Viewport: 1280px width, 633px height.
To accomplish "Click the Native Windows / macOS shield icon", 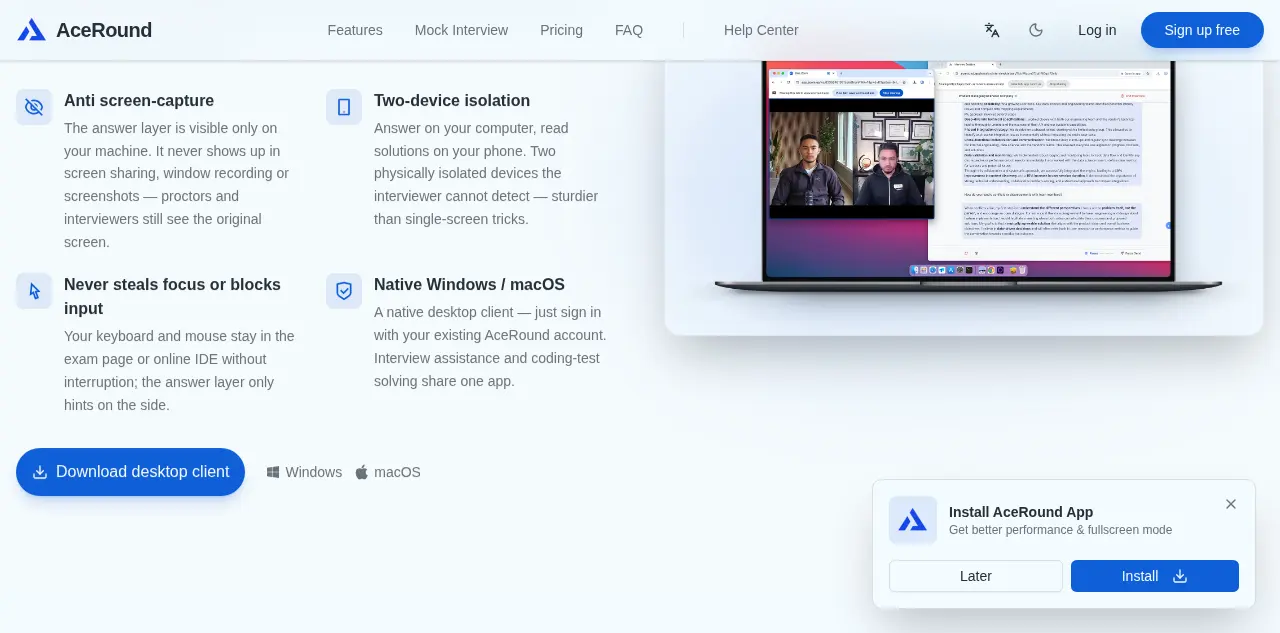I will click(x=344, y=291).
